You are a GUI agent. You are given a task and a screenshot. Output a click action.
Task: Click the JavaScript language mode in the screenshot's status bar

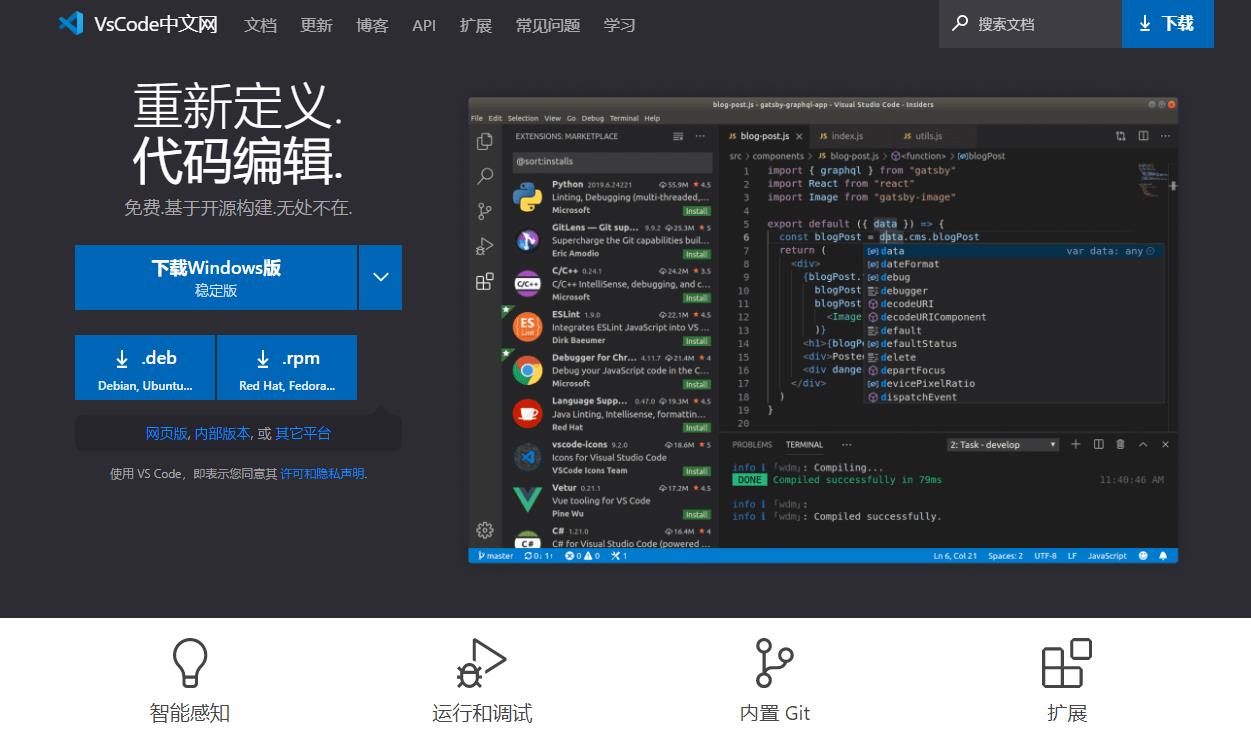(x=1107, y=556)
